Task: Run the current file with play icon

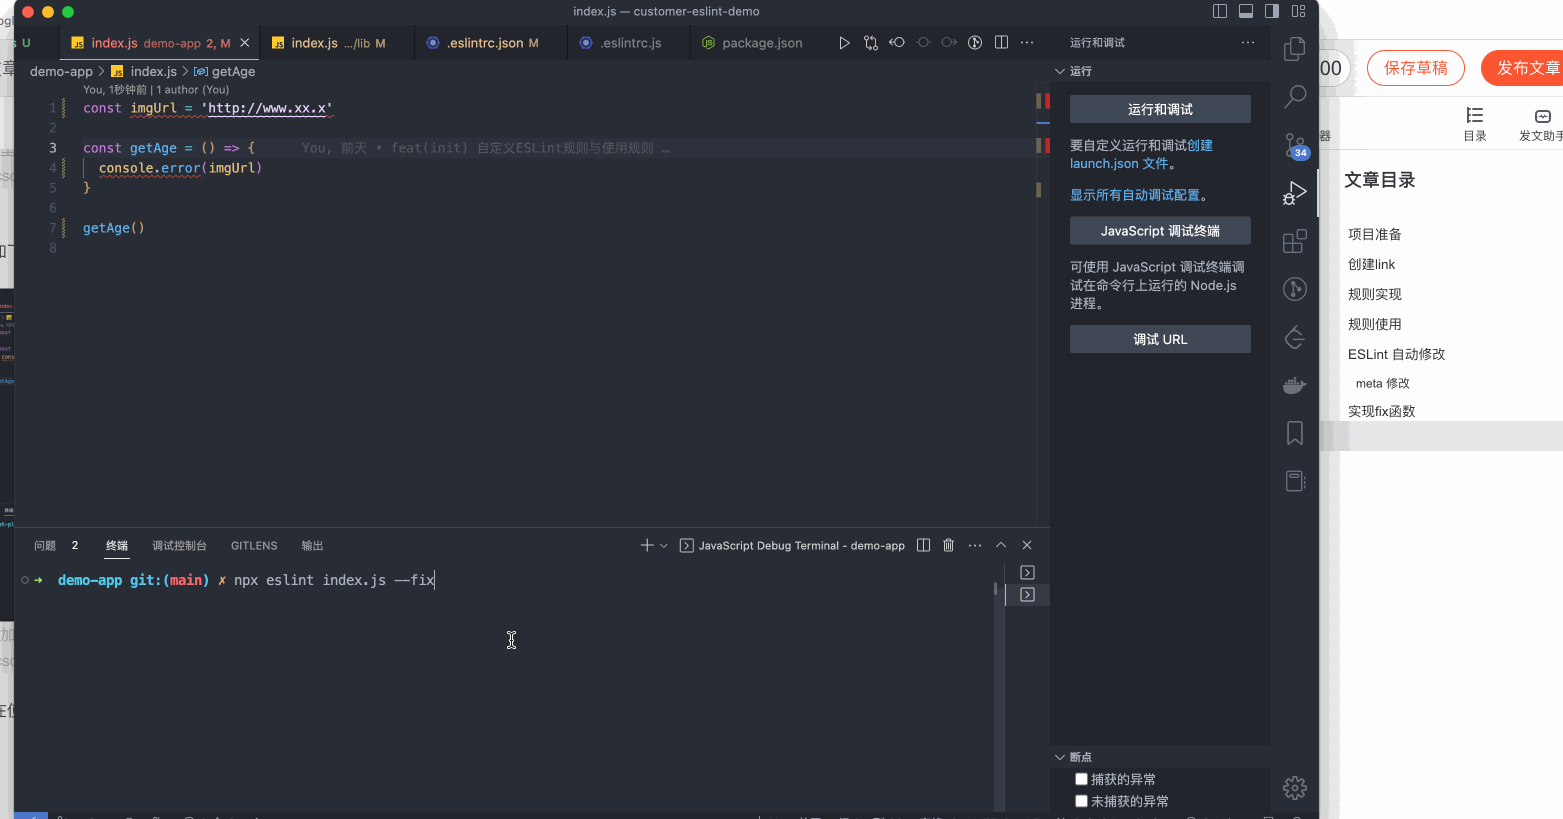Action: click(x=844, y=43)
